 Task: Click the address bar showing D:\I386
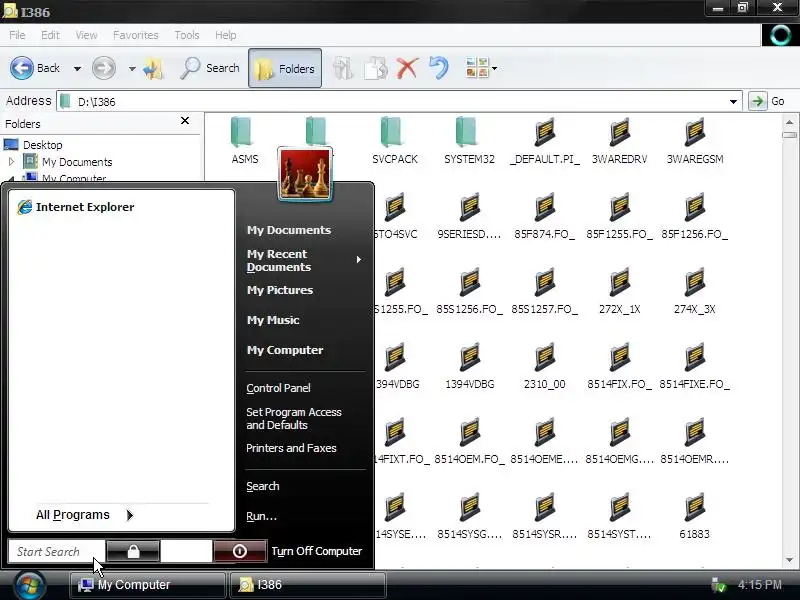(399, 102)
